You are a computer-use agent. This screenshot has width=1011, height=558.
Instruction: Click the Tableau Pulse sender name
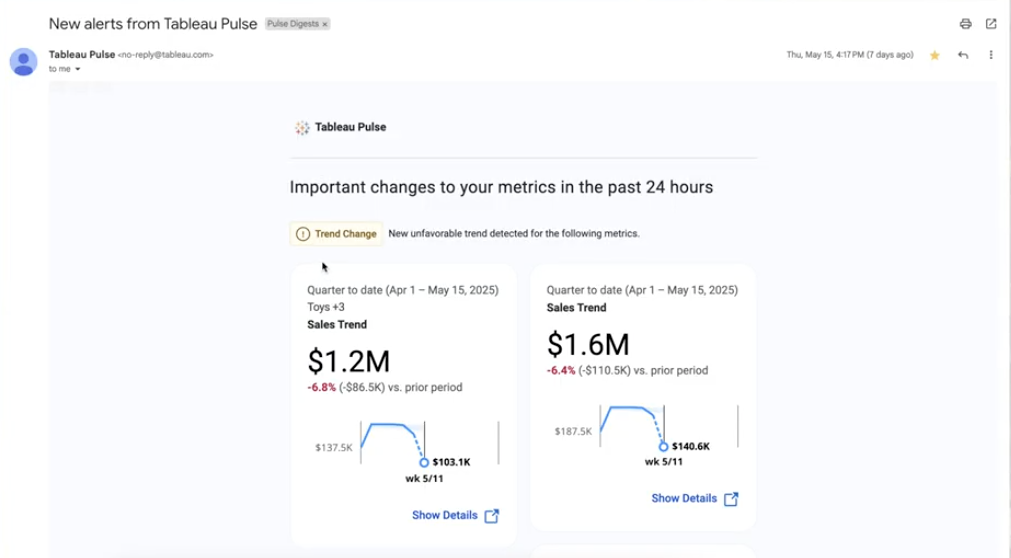[82, 54]
